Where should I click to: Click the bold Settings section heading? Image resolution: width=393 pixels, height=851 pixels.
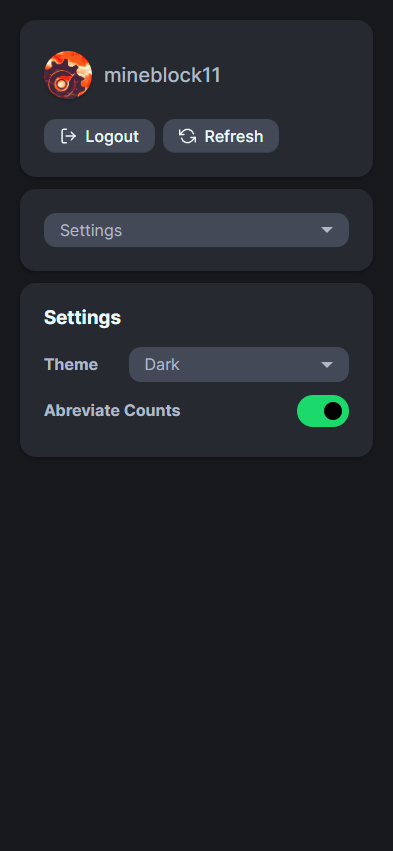tap(83, 317)
